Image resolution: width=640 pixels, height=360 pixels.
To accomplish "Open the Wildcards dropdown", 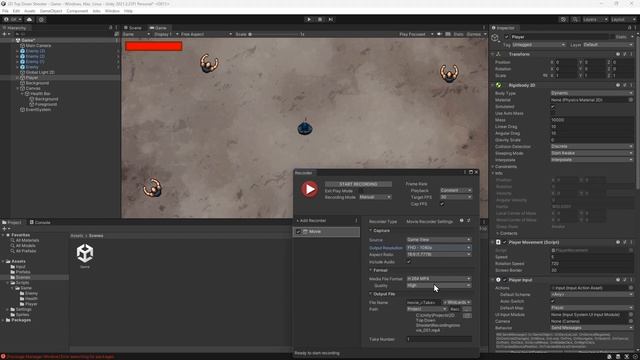I will click(x=457, y=302).
